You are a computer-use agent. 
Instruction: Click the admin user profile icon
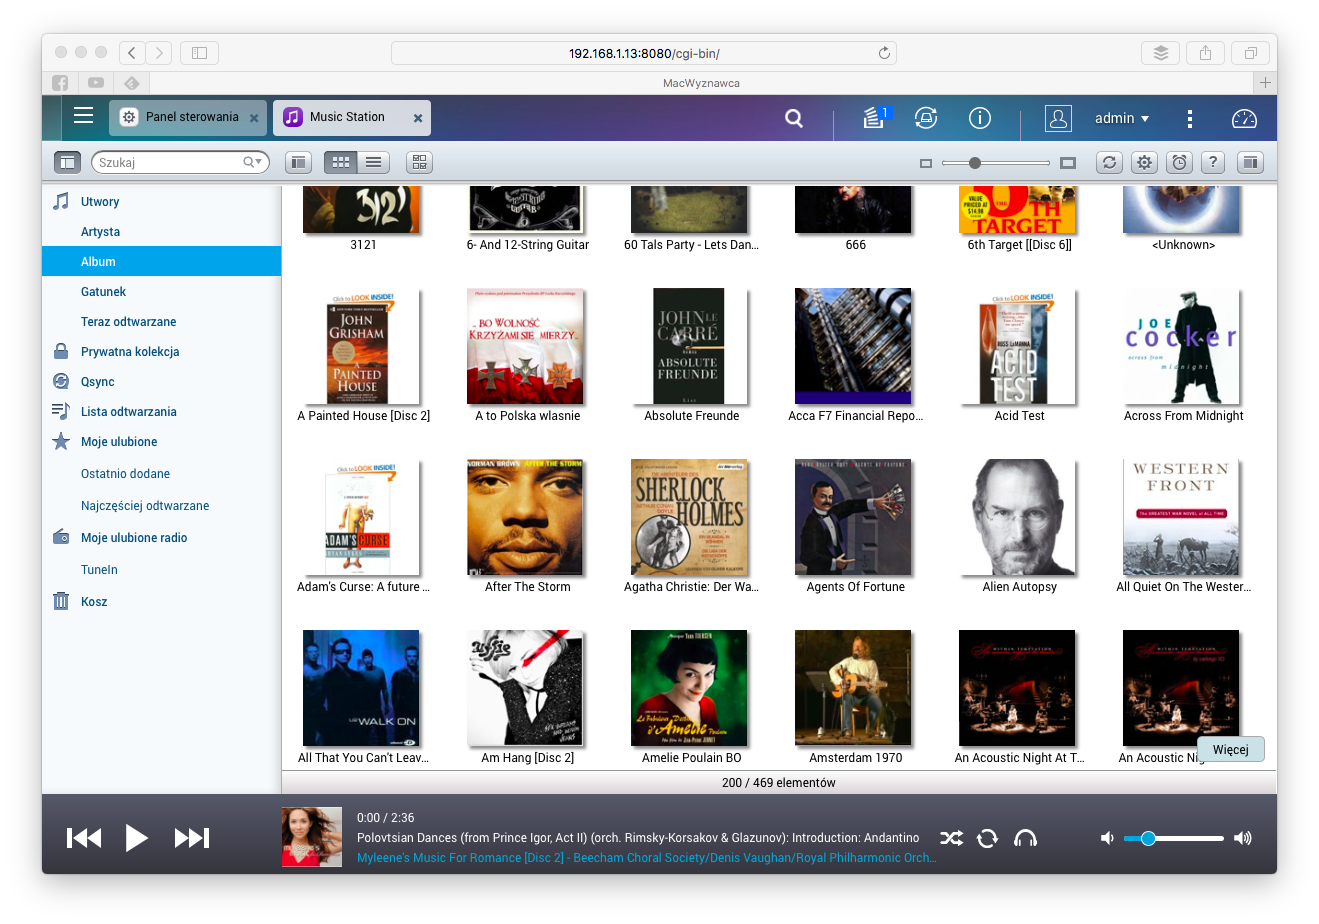pyautogui.click(x=1058, y=118)
